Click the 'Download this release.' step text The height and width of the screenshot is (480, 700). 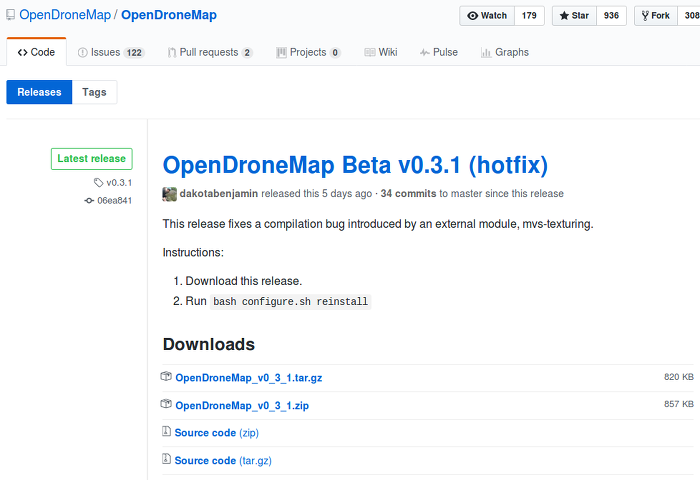point(244,281)
